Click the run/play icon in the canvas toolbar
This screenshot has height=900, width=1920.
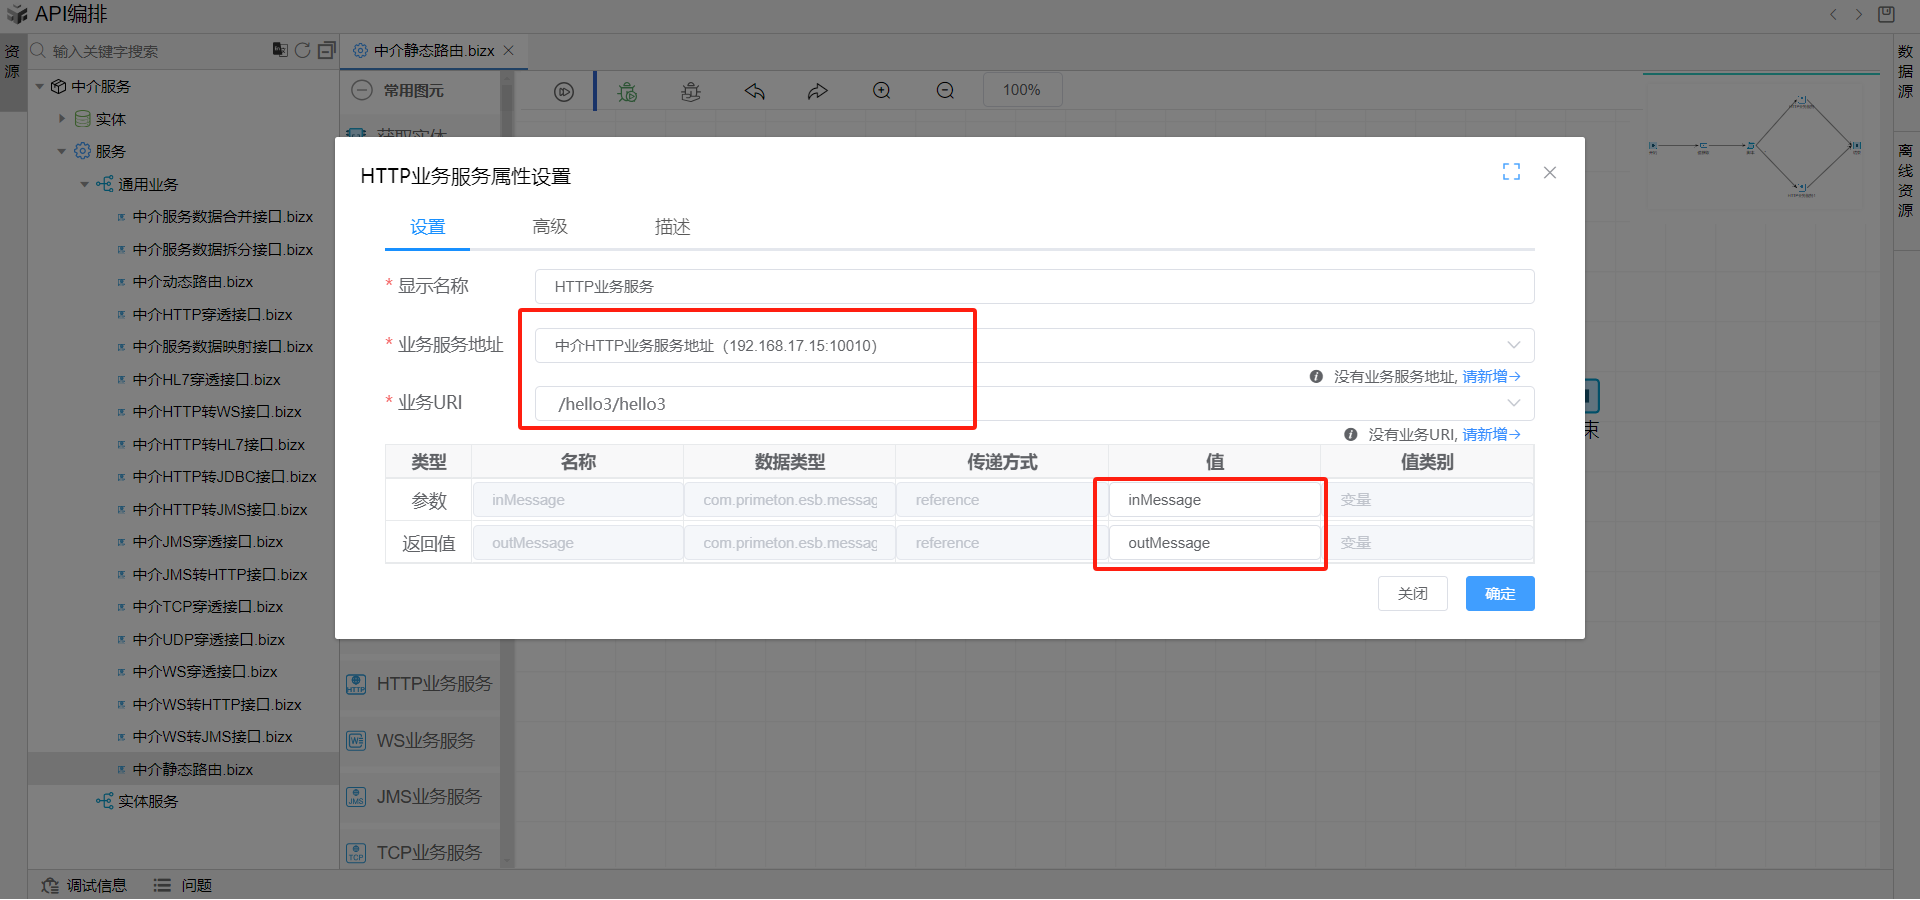point(564,92)
